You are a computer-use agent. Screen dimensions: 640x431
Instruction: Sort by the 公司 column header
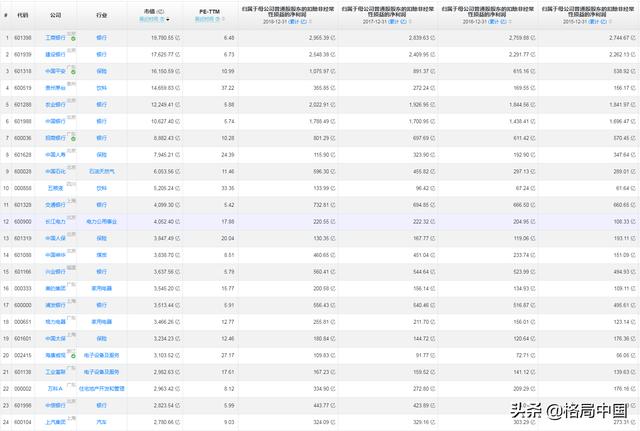tap(56, 15)
